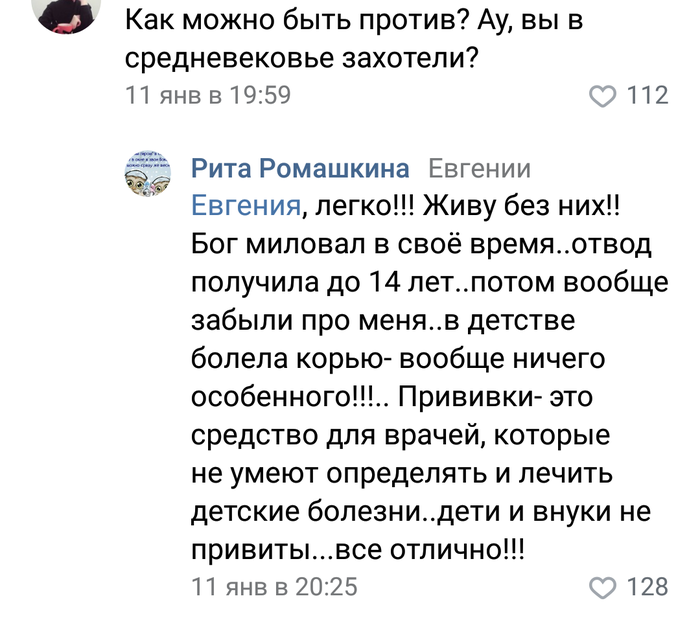Tap the 'привиты...все отлично!!!' line

pyautogui.click(x=357, y=548)
